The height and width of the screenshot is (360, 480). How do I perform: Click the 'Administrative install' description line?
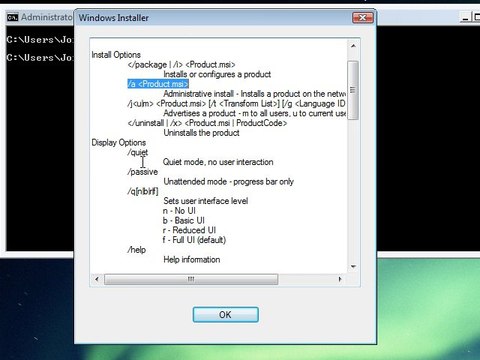coord(255,94)
